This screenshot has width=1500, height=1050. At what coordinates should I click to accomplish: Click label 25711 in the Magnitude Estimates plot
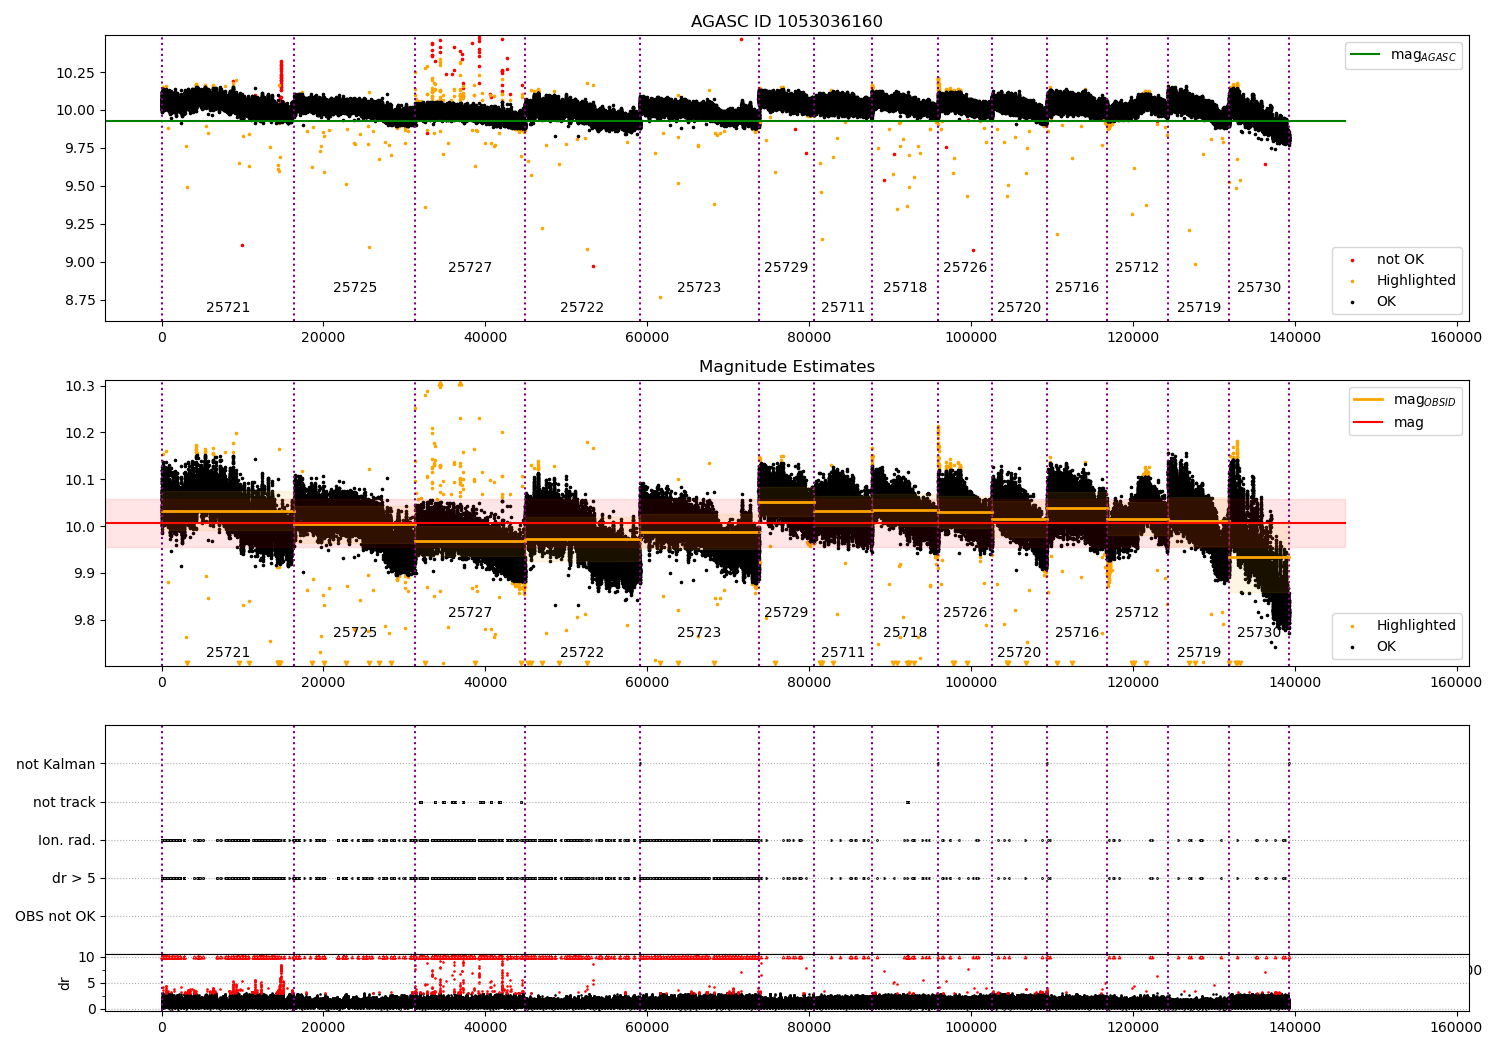[x=843, y=653]
